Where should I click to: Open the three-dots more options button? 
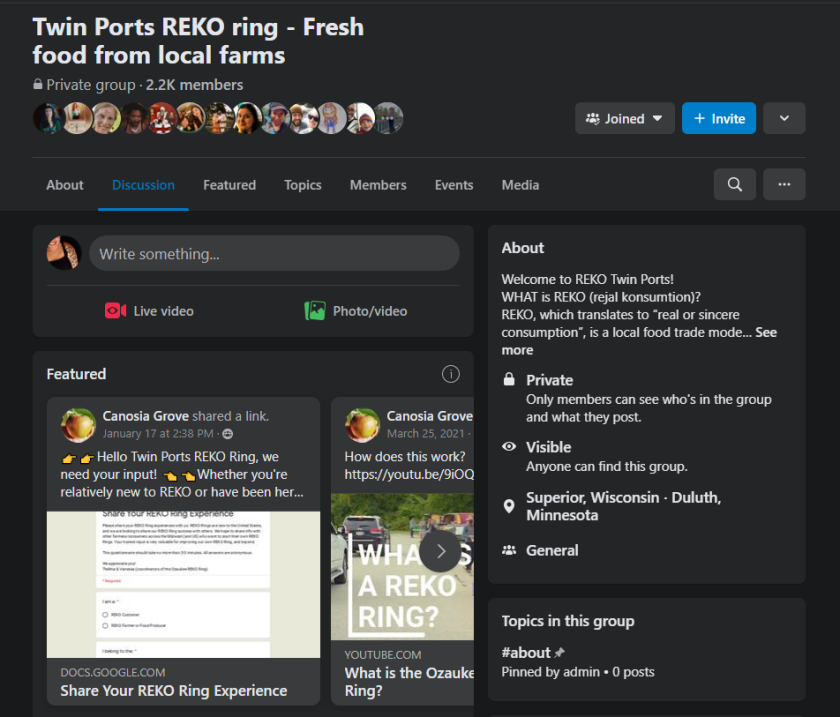784,184
